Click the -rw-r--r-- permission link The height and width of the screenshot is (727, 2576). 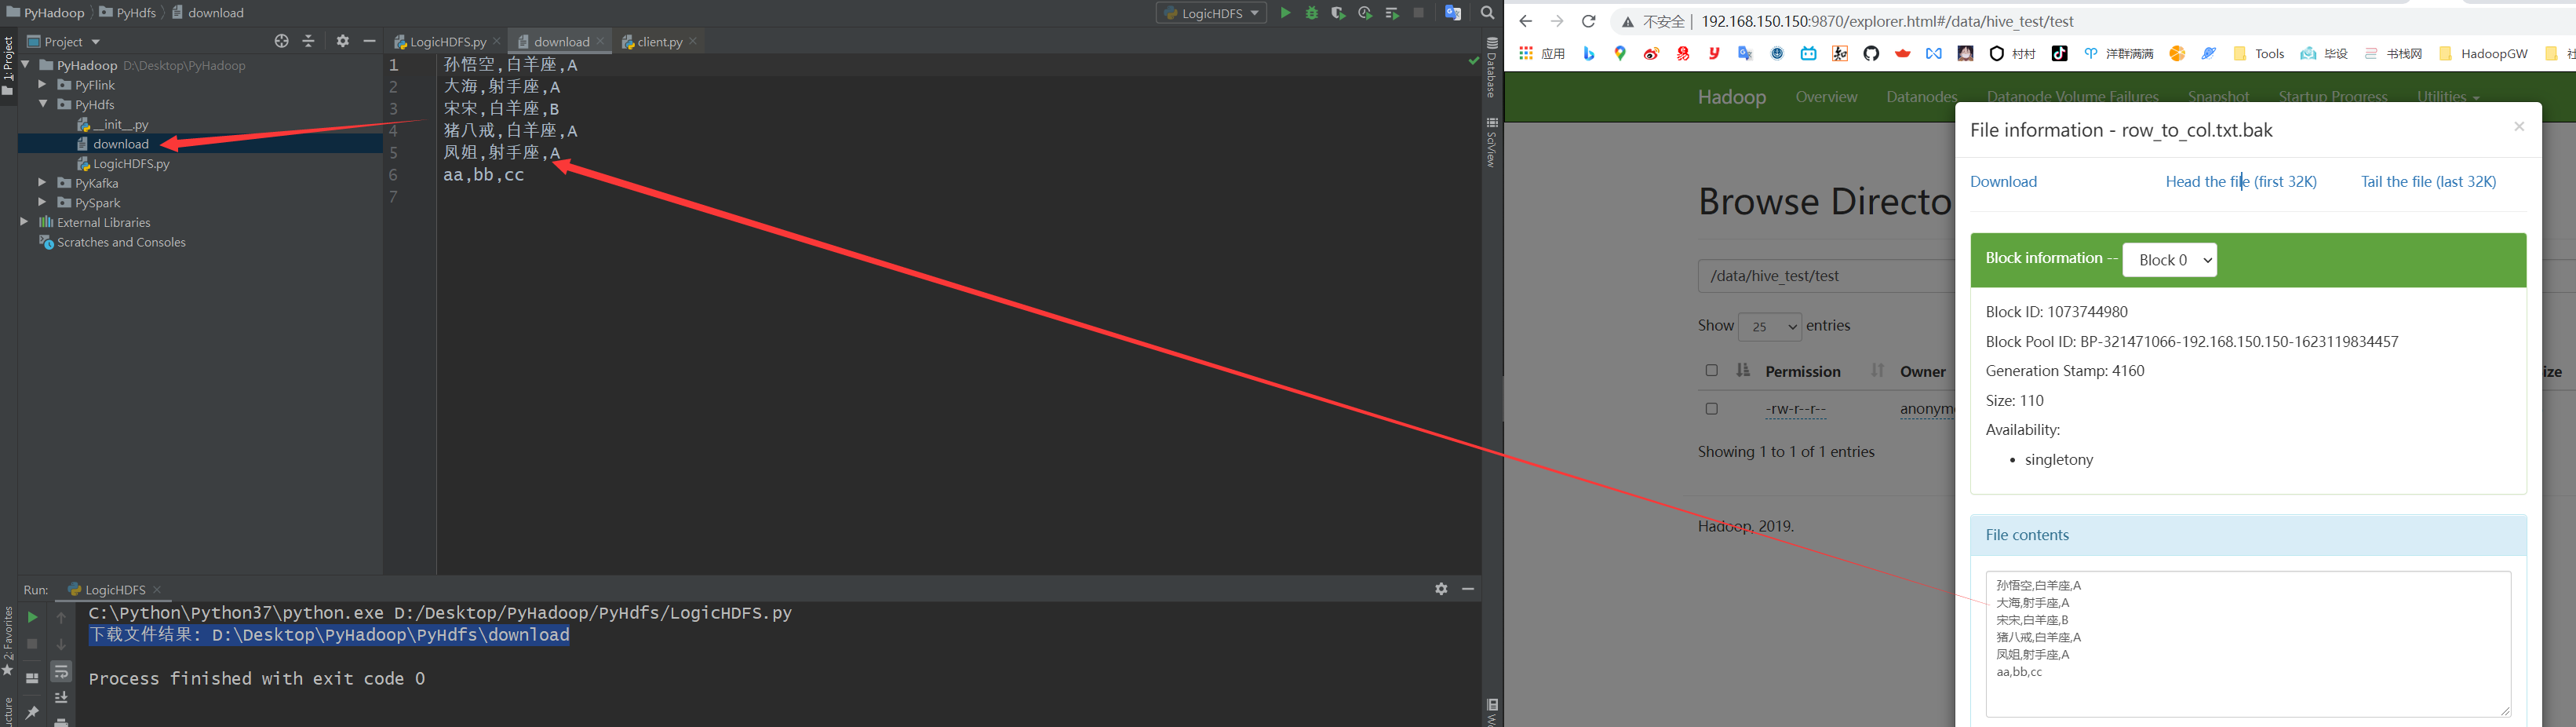click(x=1795, y=409)
